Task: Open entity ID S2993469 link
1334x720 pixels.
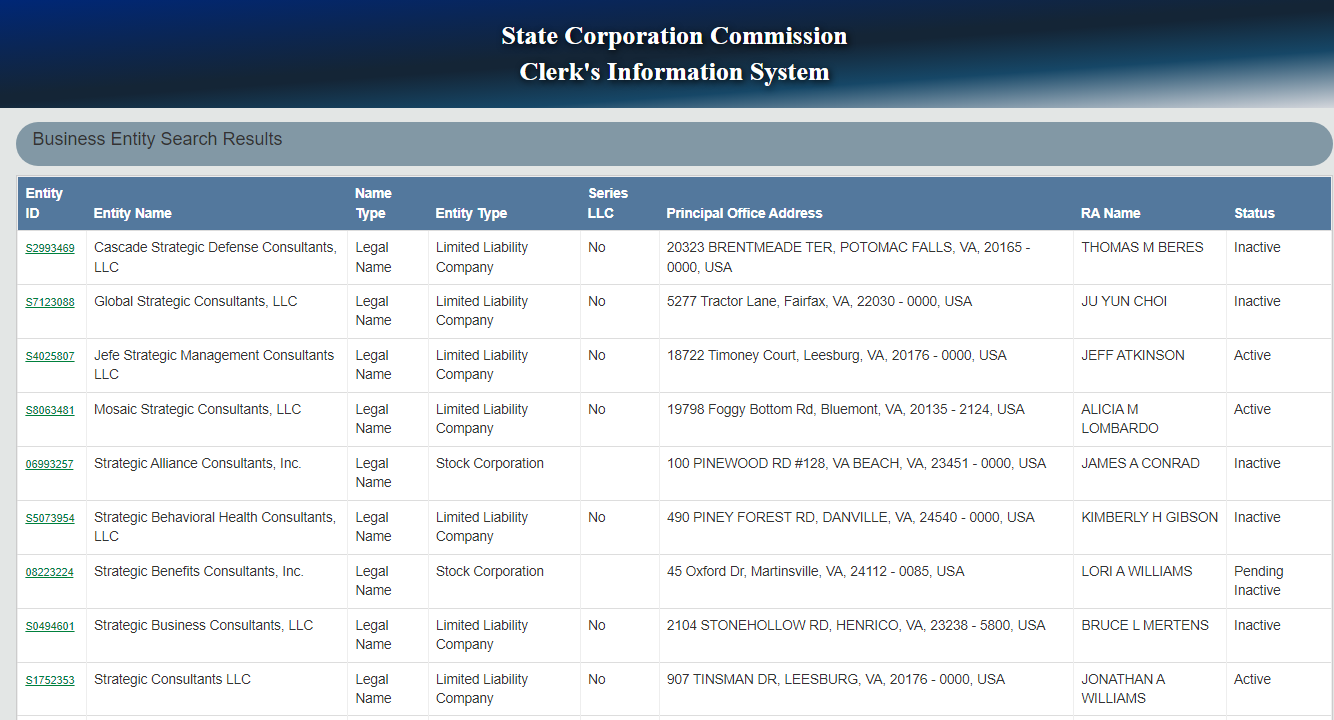Action: pos(50,248)
